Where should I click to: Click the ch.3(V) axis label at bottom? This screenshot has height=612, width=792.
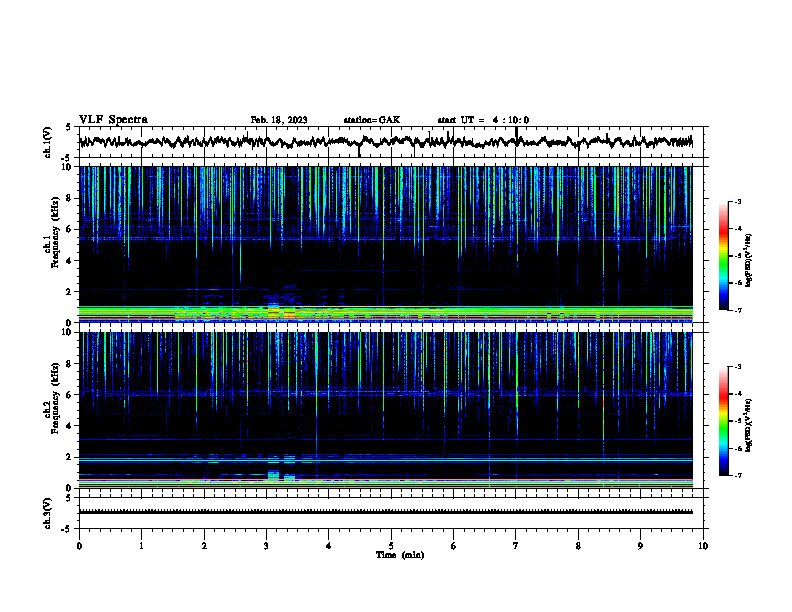(x=48, y=513)
